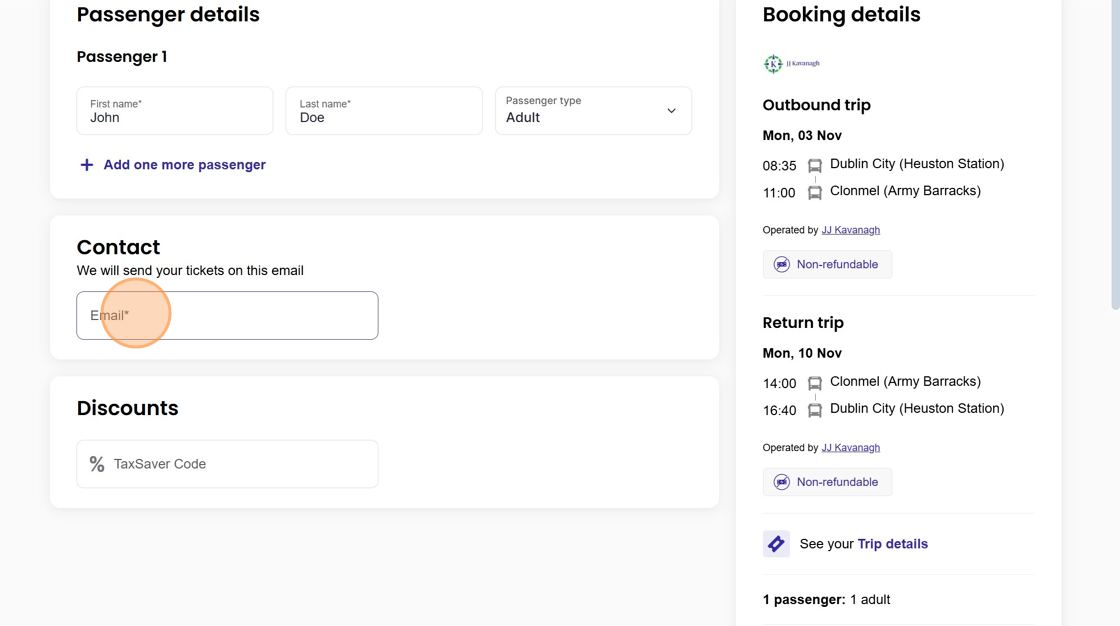1120x626 pixels.
Task: Click the First name field
Action: 174,111
